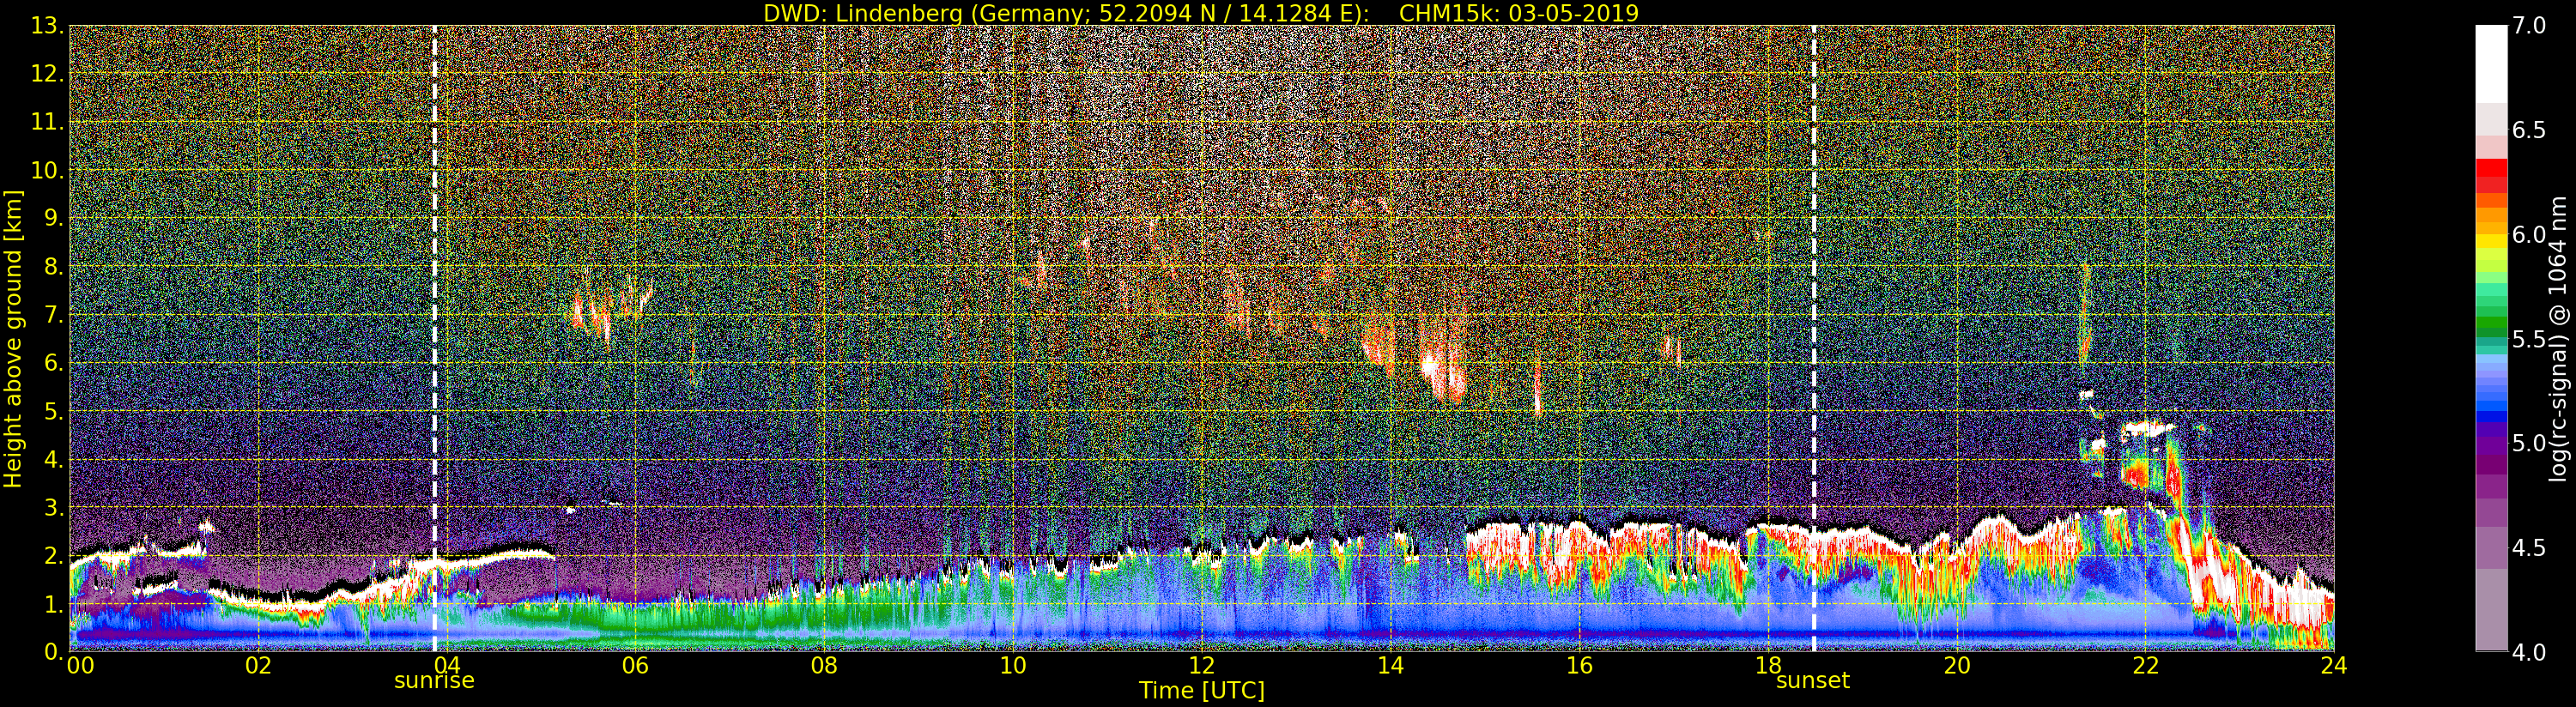Click the "11." height axis tick label

[x=47, y=122]
